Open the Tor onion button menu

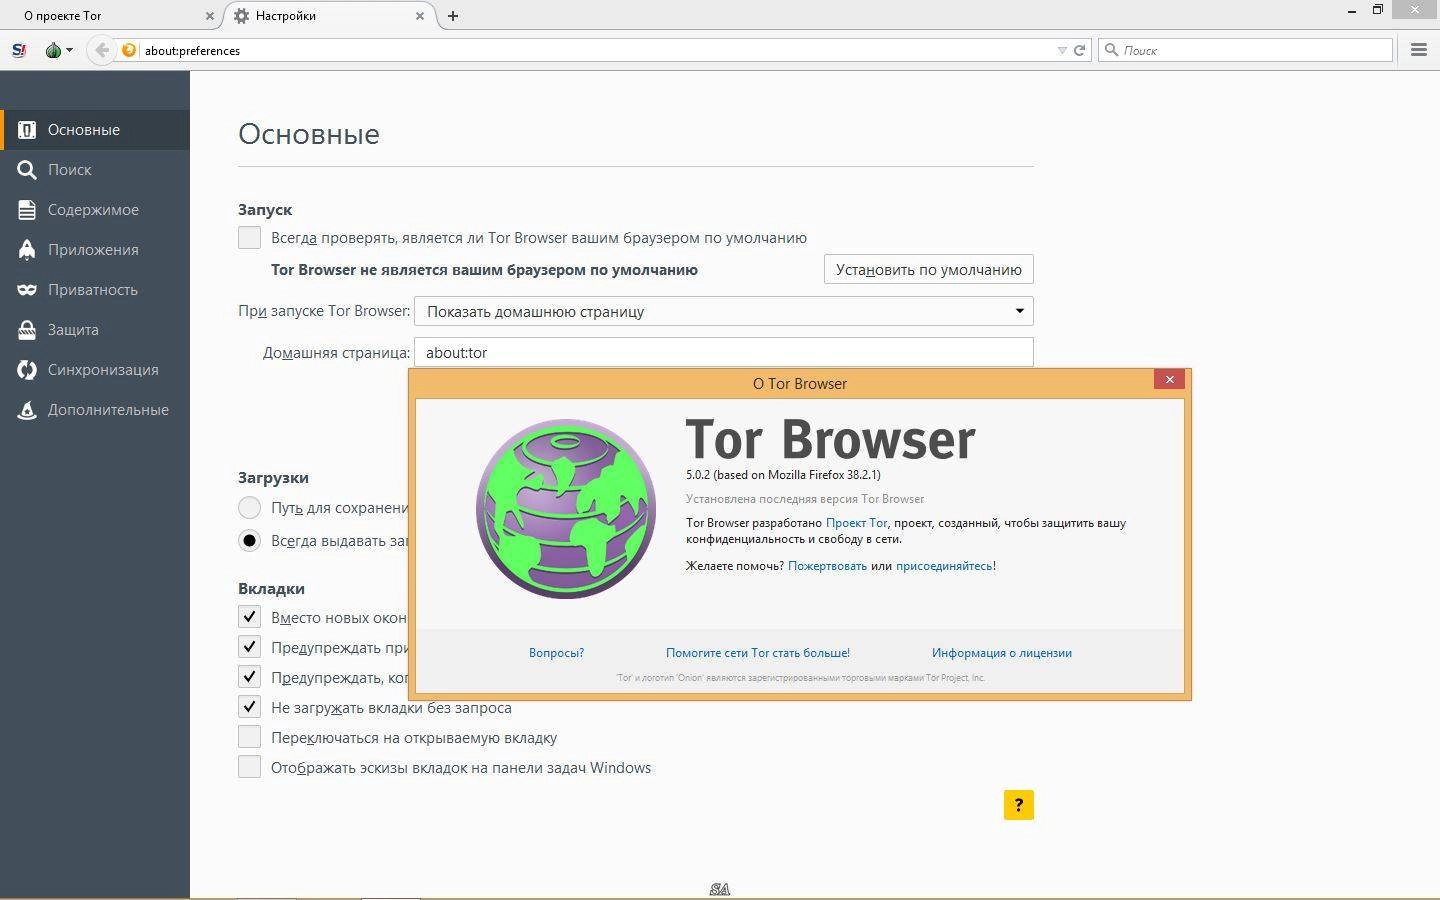point(58,50)
